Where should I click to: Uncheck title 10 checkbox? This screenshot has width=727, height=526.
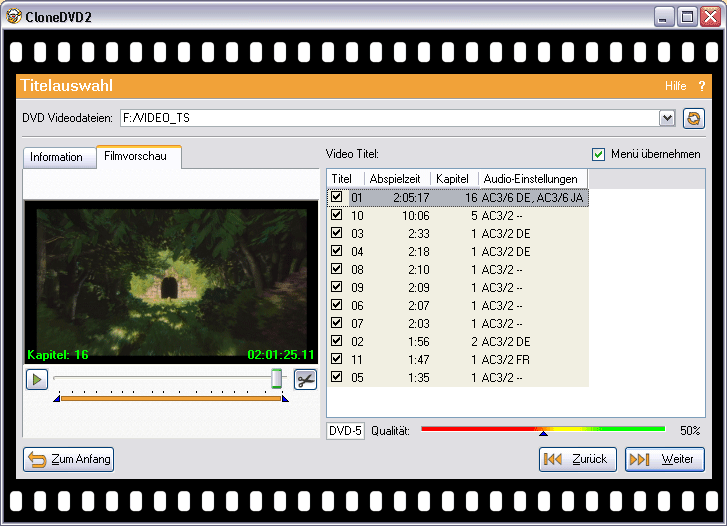(337, 215)
